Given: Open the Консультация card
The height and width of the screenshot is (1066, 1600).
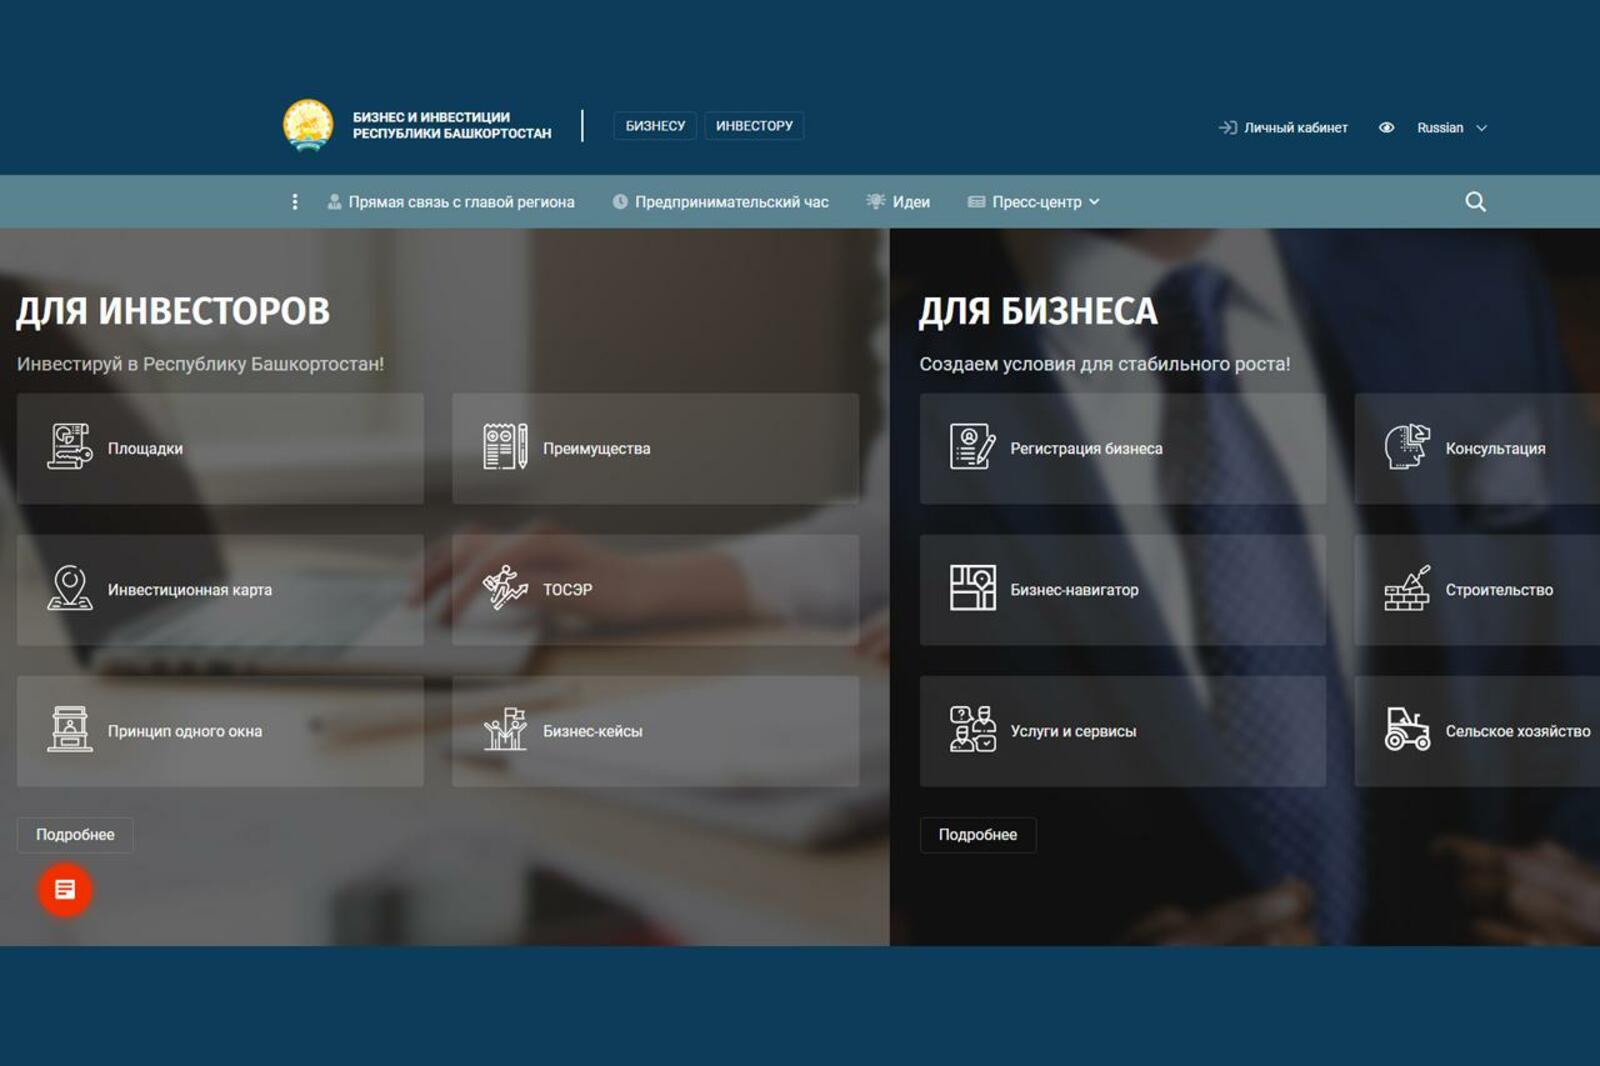Looking at the screenshot, I should (1477, 448).
